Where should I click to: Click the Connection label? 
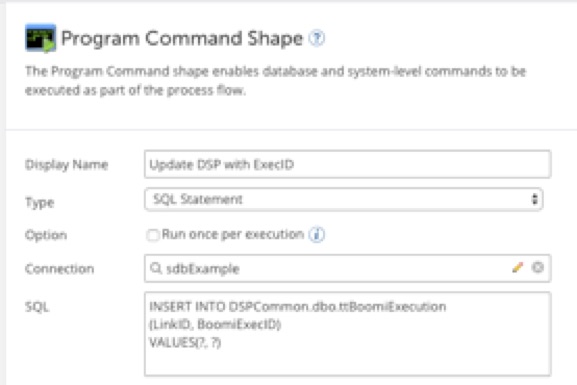click(x=60, y=269)
